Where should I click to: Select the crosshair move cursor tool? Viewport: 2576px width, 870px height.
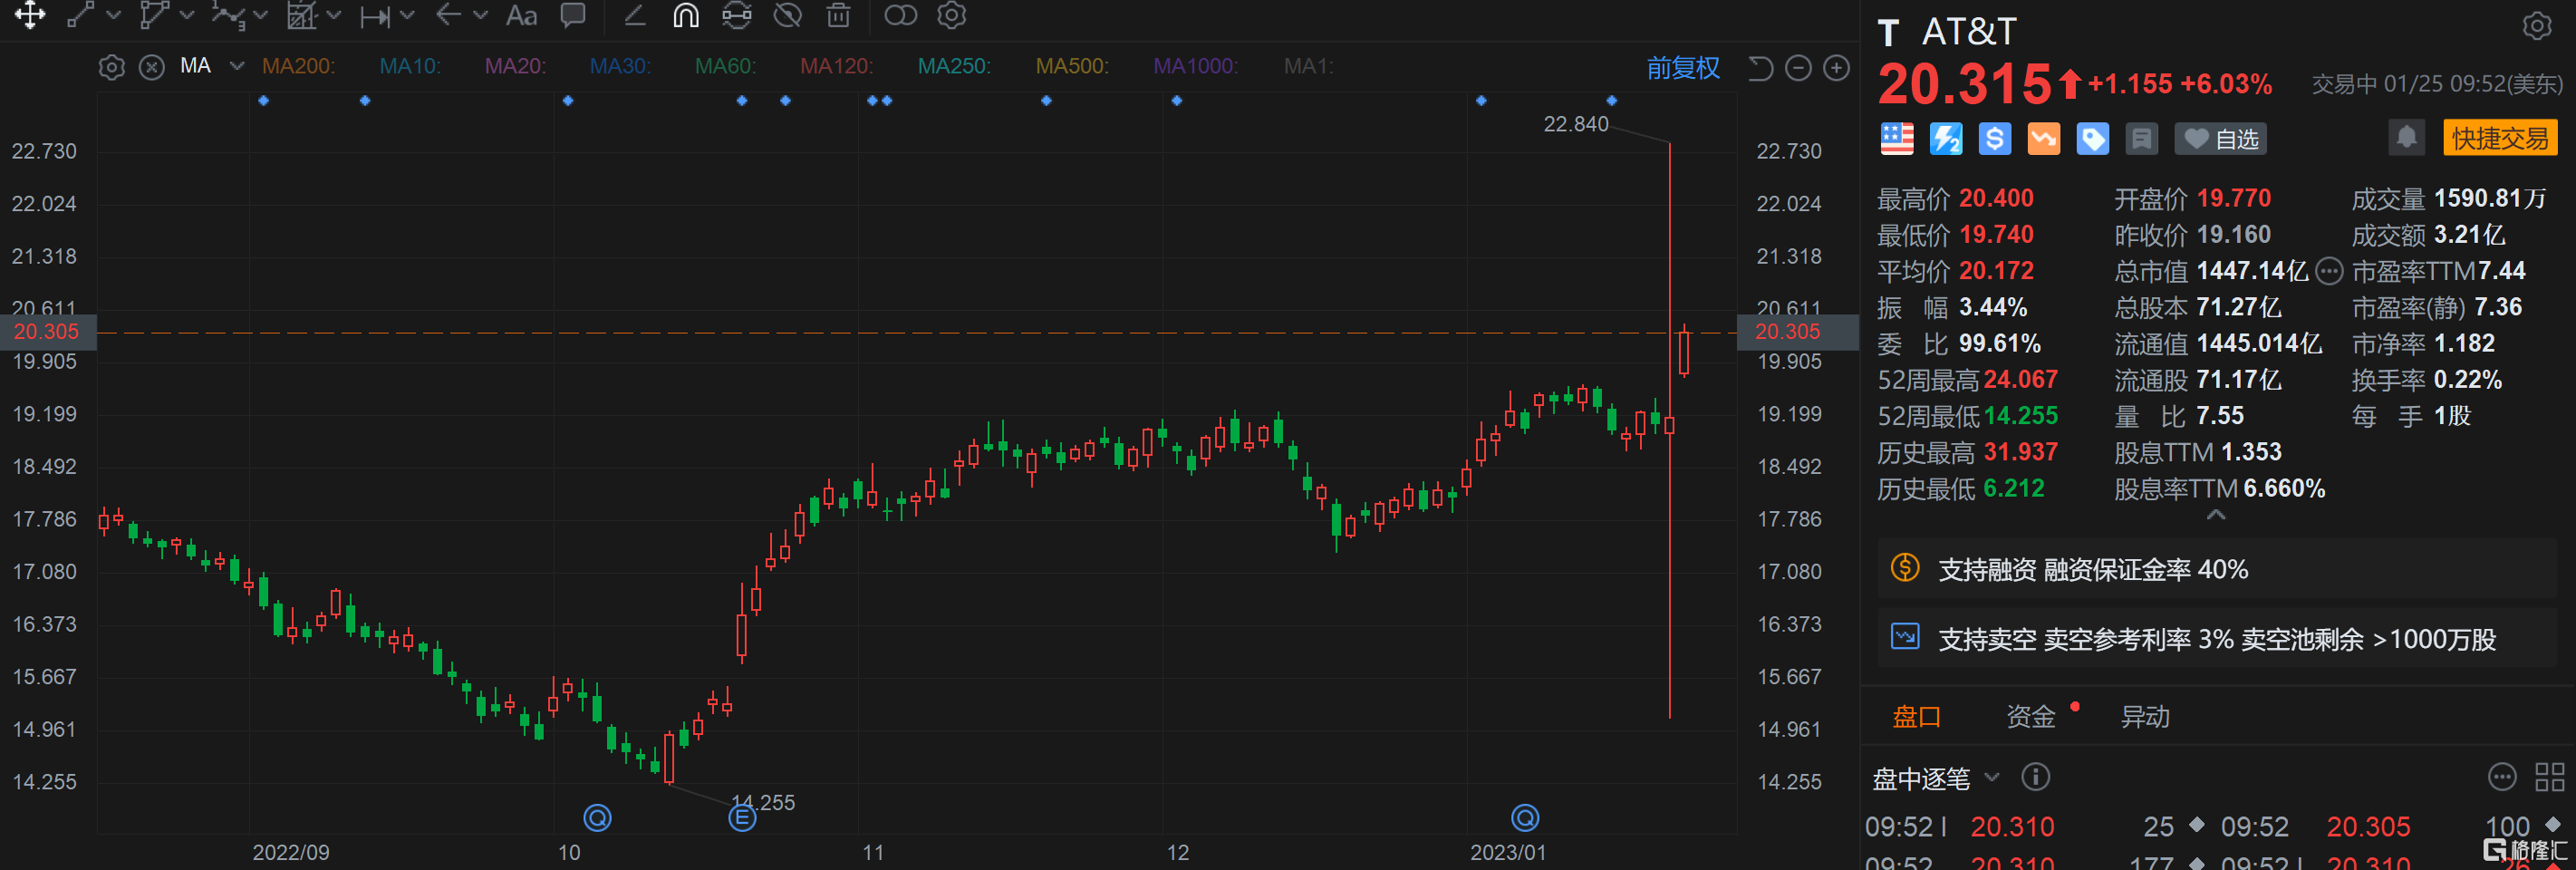[x=29, y=15]
